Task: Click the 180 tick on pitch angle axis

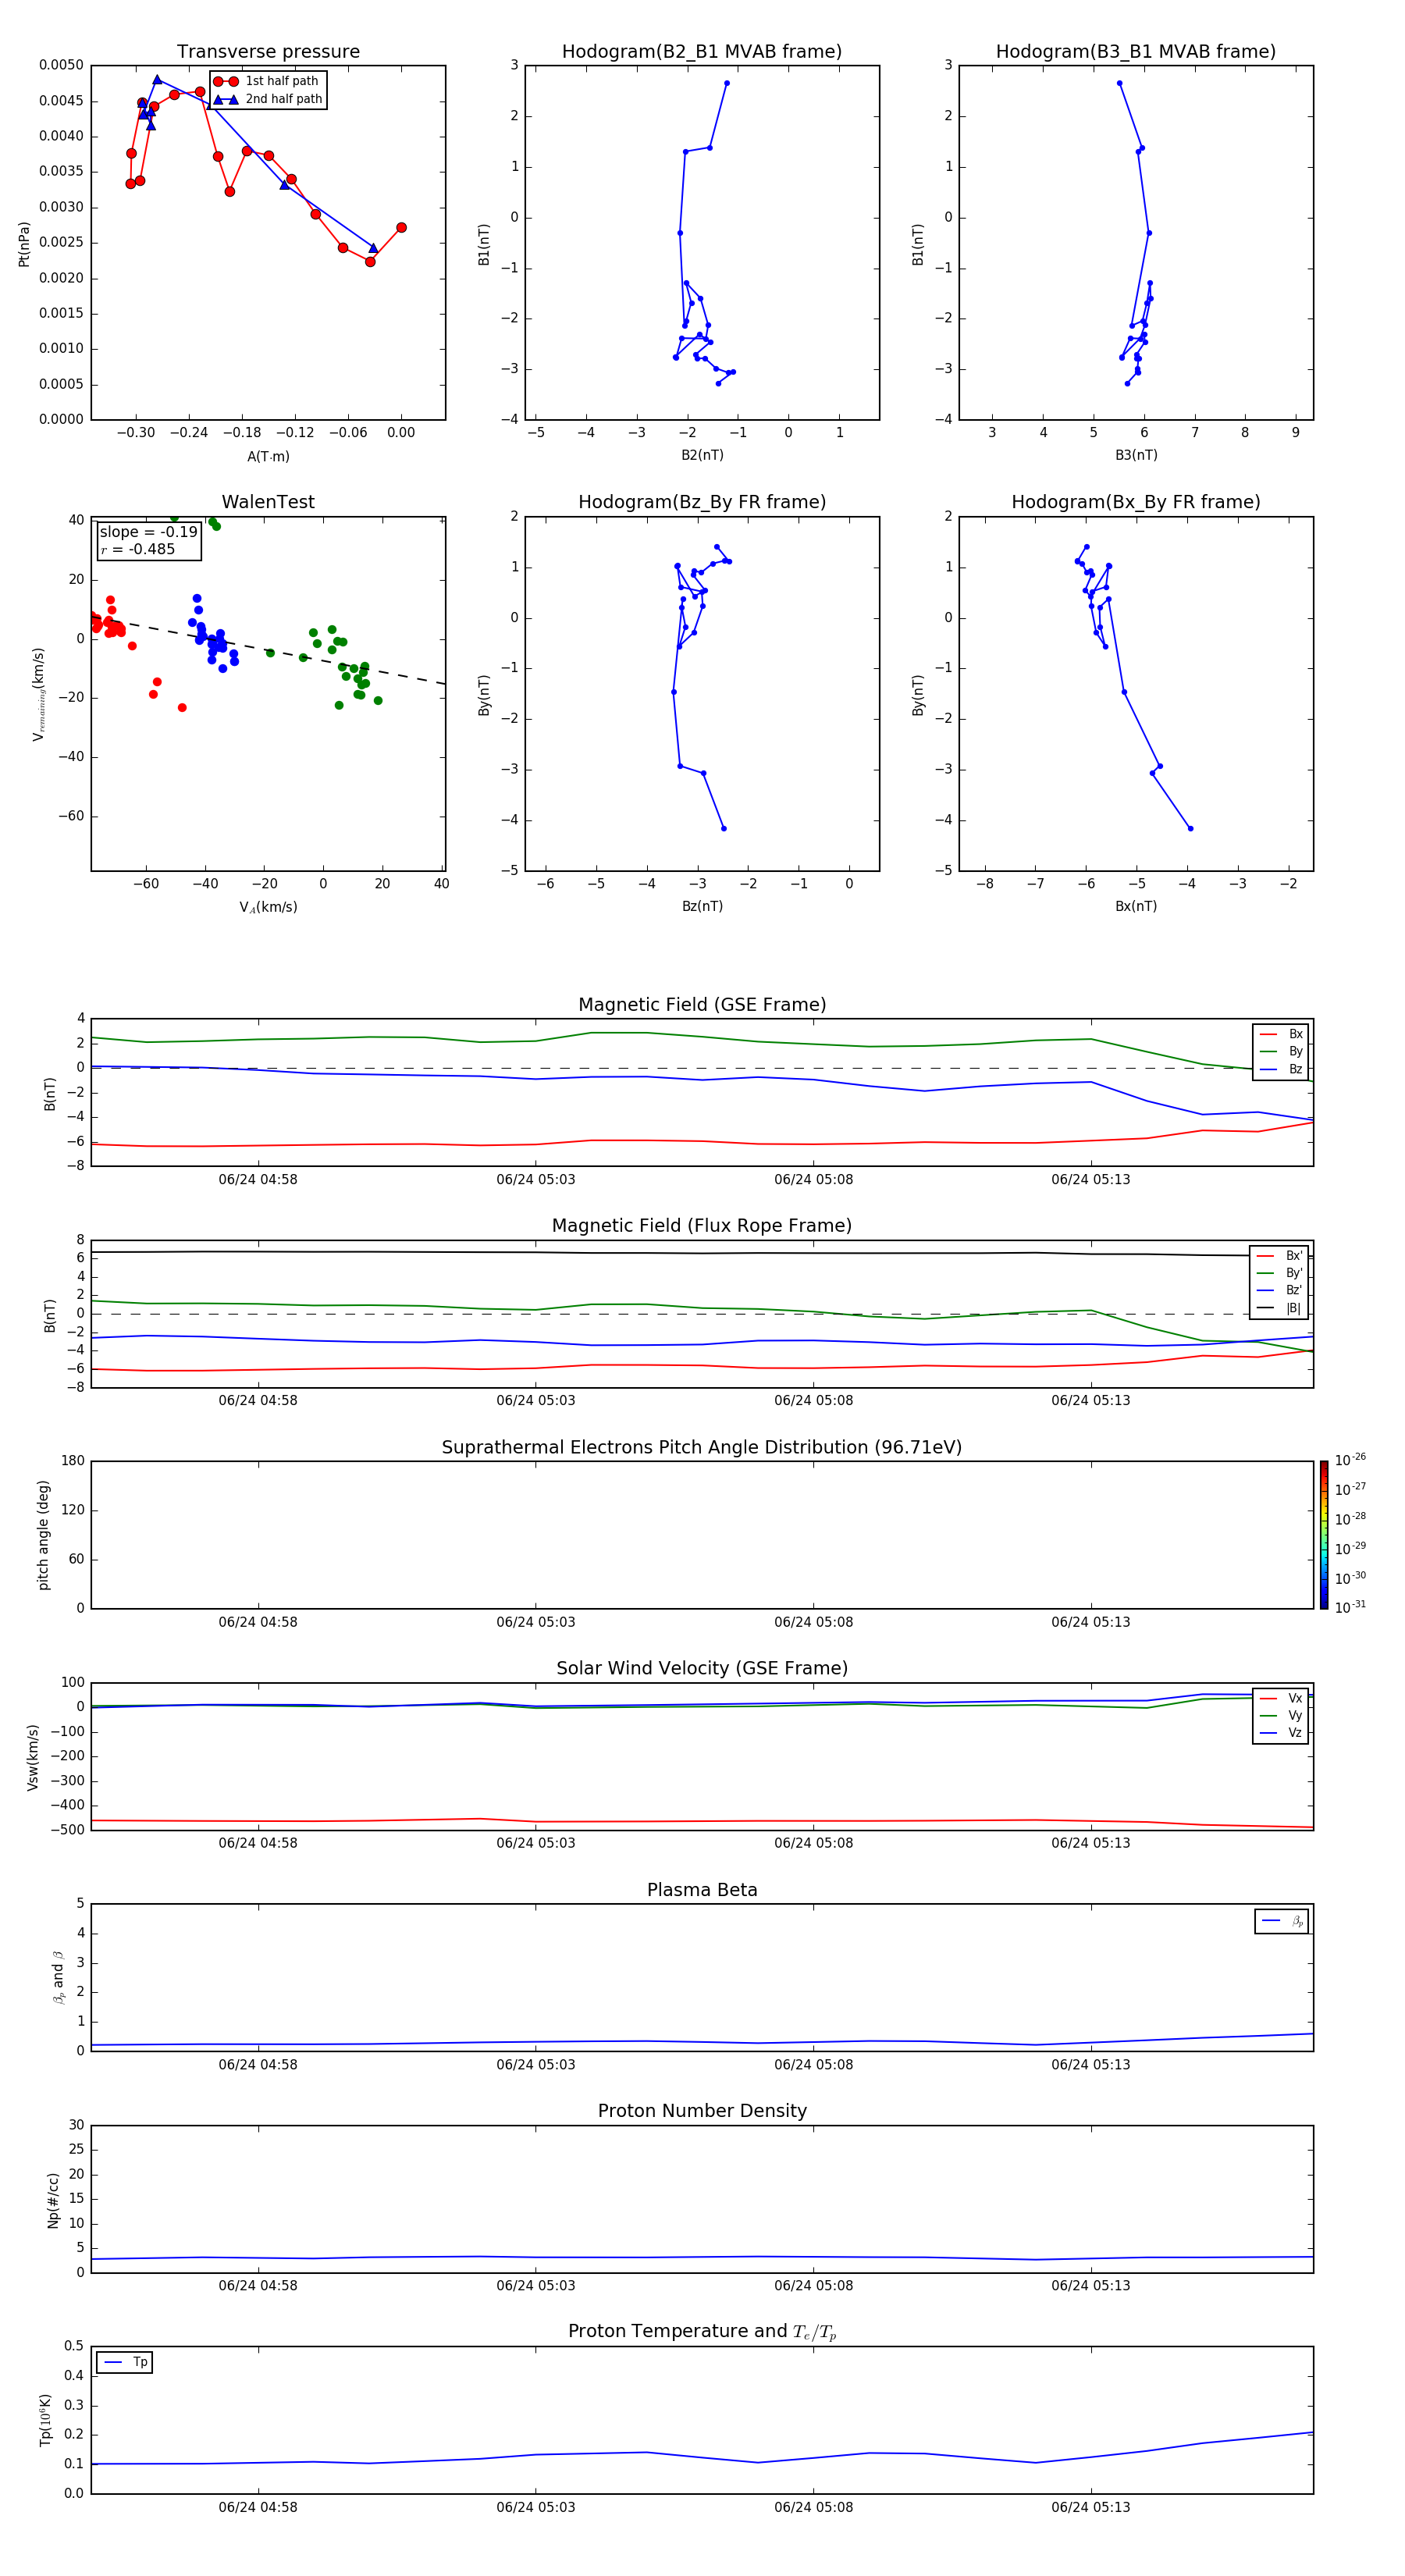Action: [73, 1461]
